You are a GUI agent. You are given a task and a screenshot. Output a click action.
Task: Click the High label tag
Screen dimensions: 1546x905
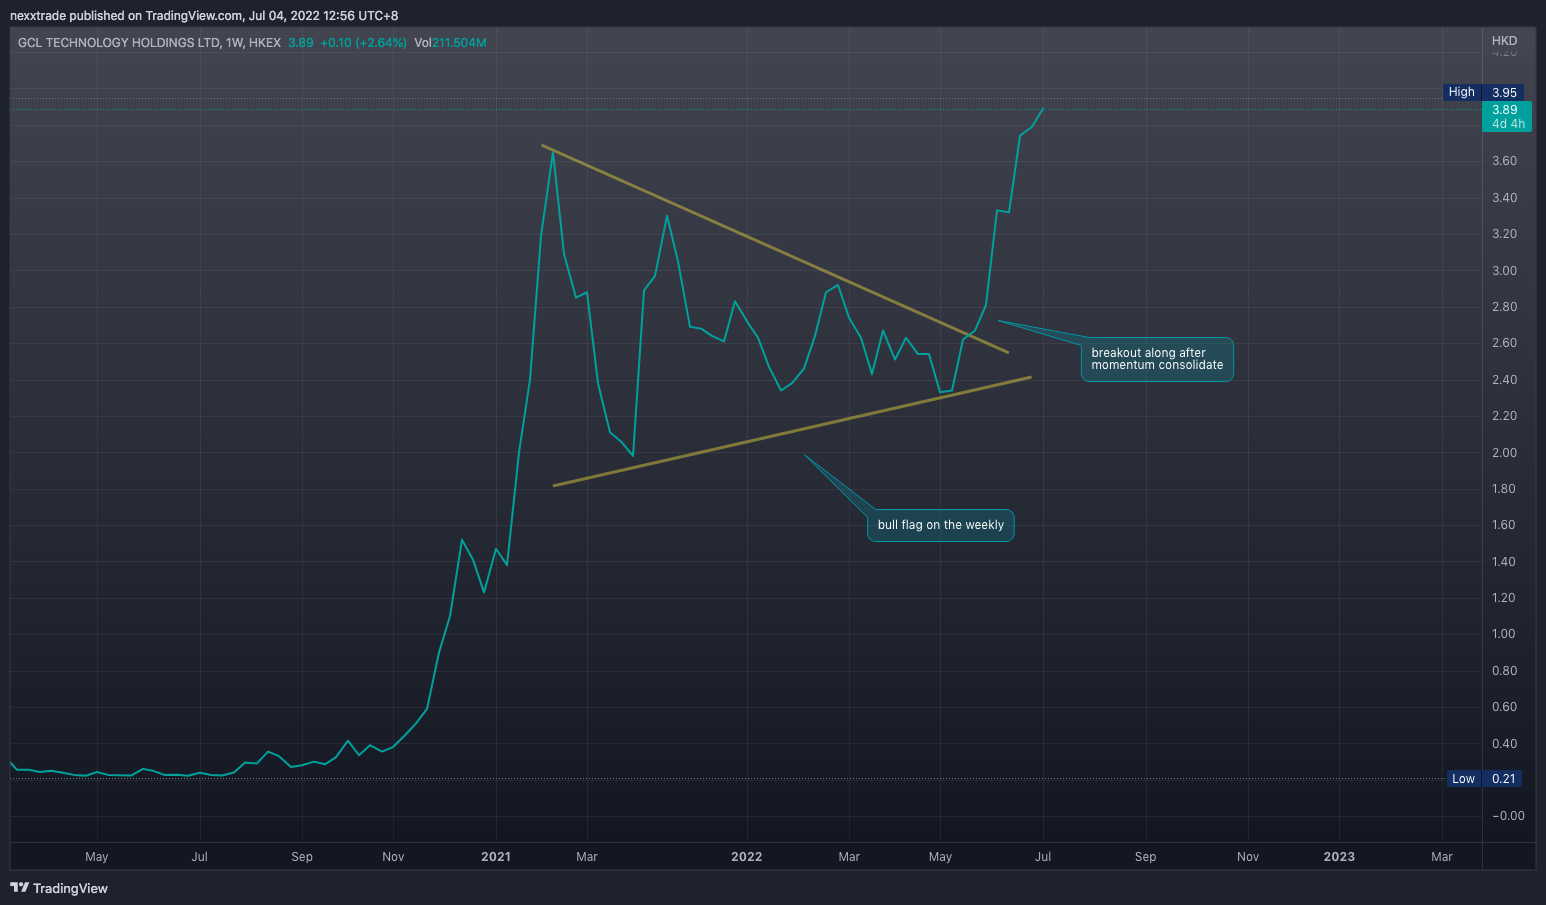[1461, 92]
